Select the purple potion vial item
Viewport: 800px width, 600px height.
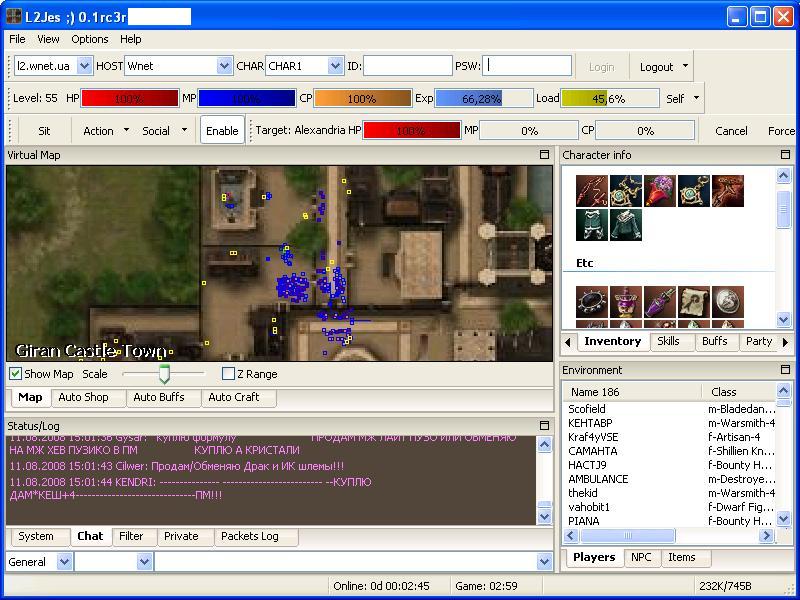coord(660,302)
